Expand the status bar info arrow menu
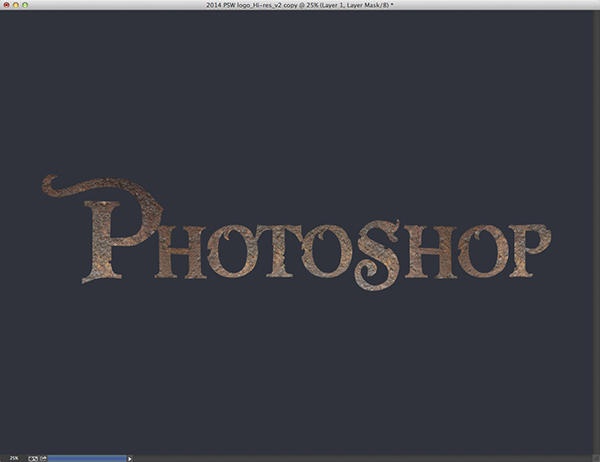Image resolution: width=600 pixels, height=462 pixels. [x=130, y=457]
